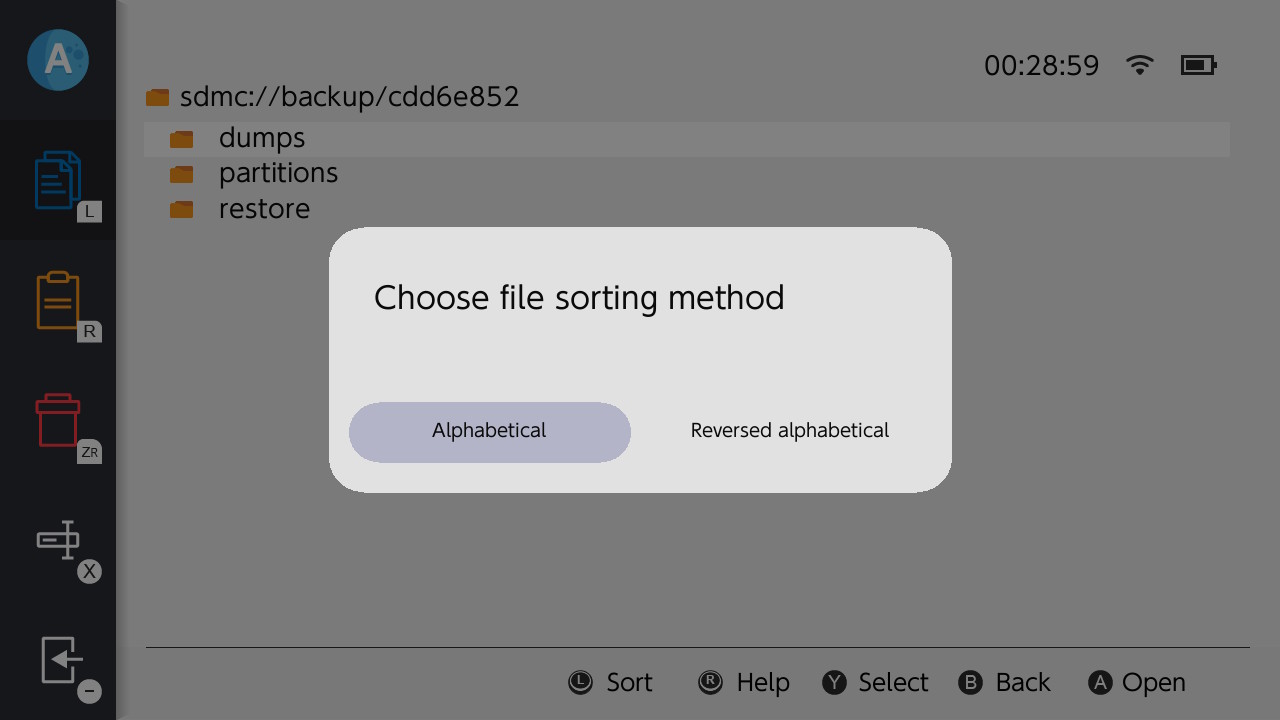Image resolution: width=1280 pixels, height=720 pixels.
Task: Click the sdmc://backup/cdd6e852 path label
Action: [349, 97]
